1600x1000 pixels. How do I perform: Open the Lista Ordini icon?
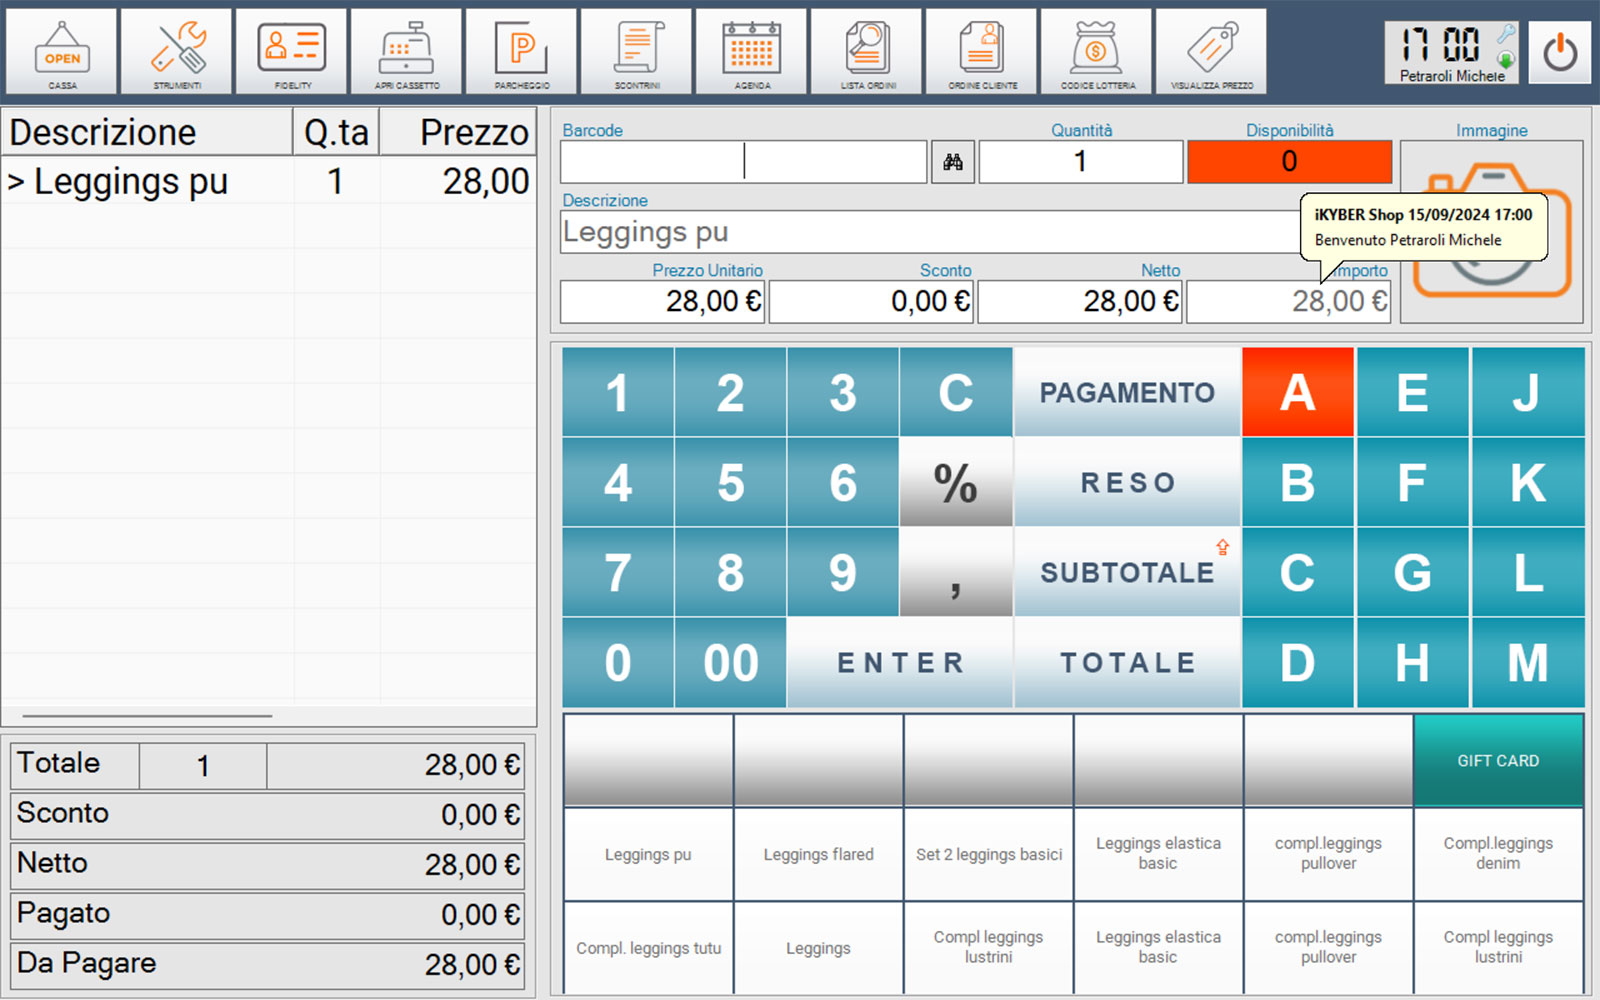[867, 52]
